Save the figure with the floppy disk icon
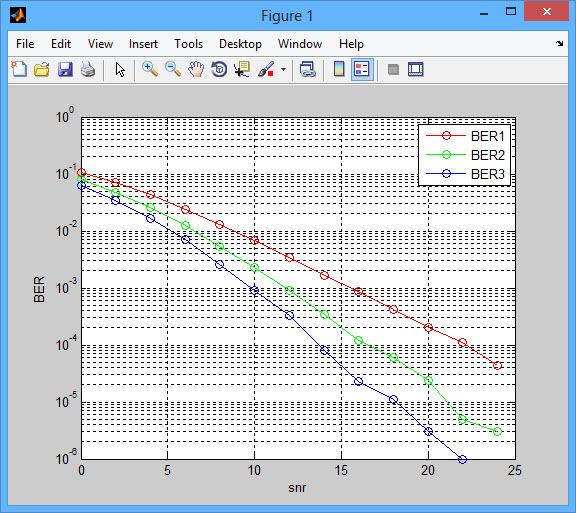 click(65, 69)
